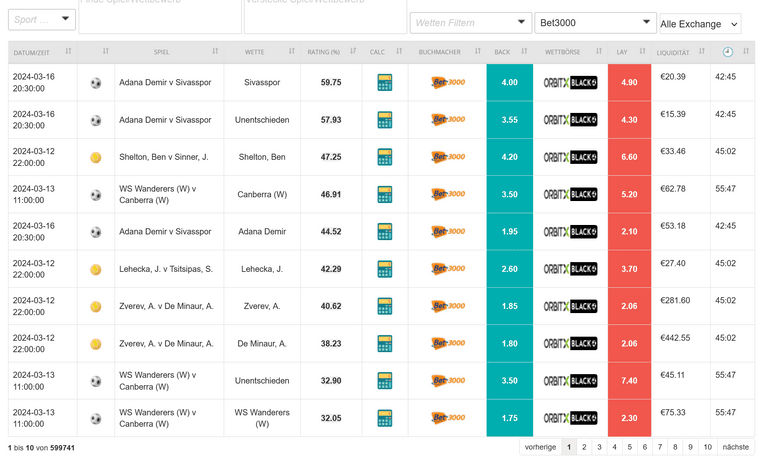760x459 pixels.
Task: Open calculator for Unentschieden 57.93 row
Action: [385, 120]
